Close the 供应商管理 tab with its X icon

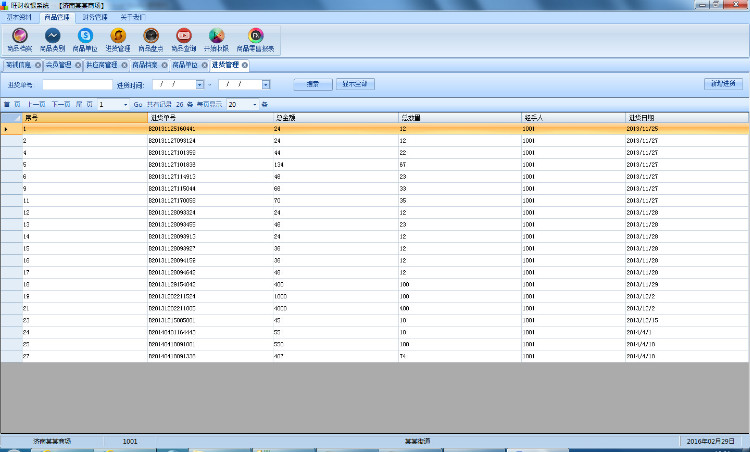pyautogui.click(x=124, y=65)
